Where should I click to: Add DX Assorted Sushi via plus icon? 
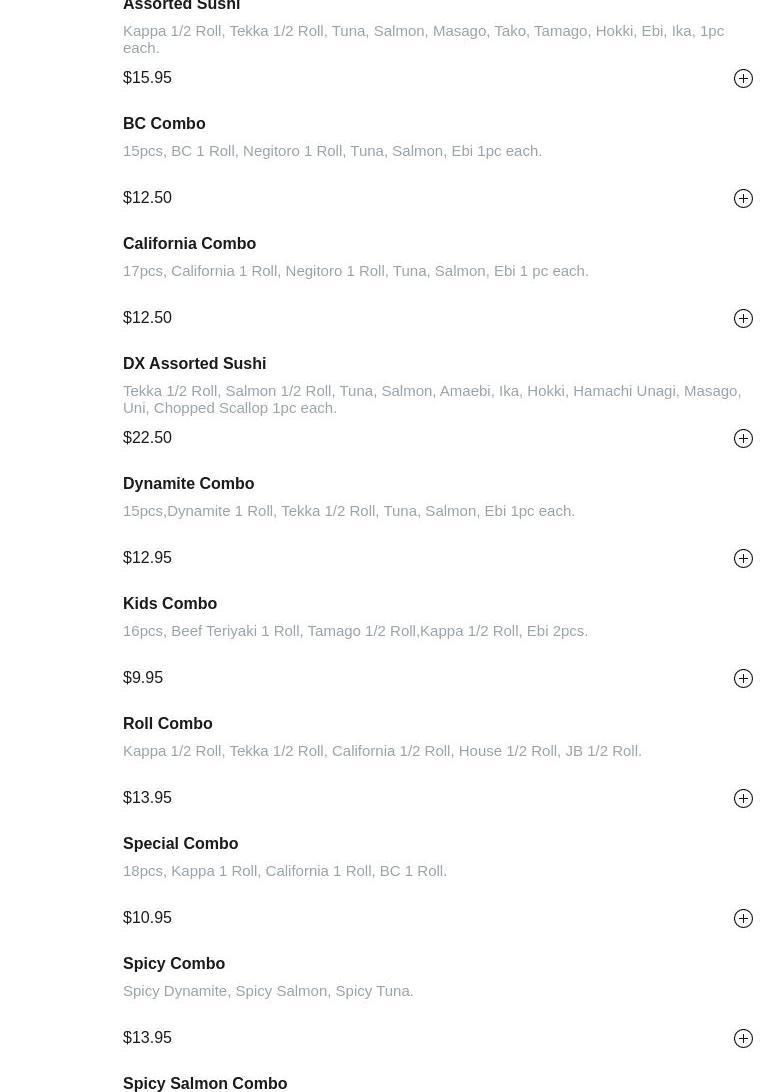[743, 438]
